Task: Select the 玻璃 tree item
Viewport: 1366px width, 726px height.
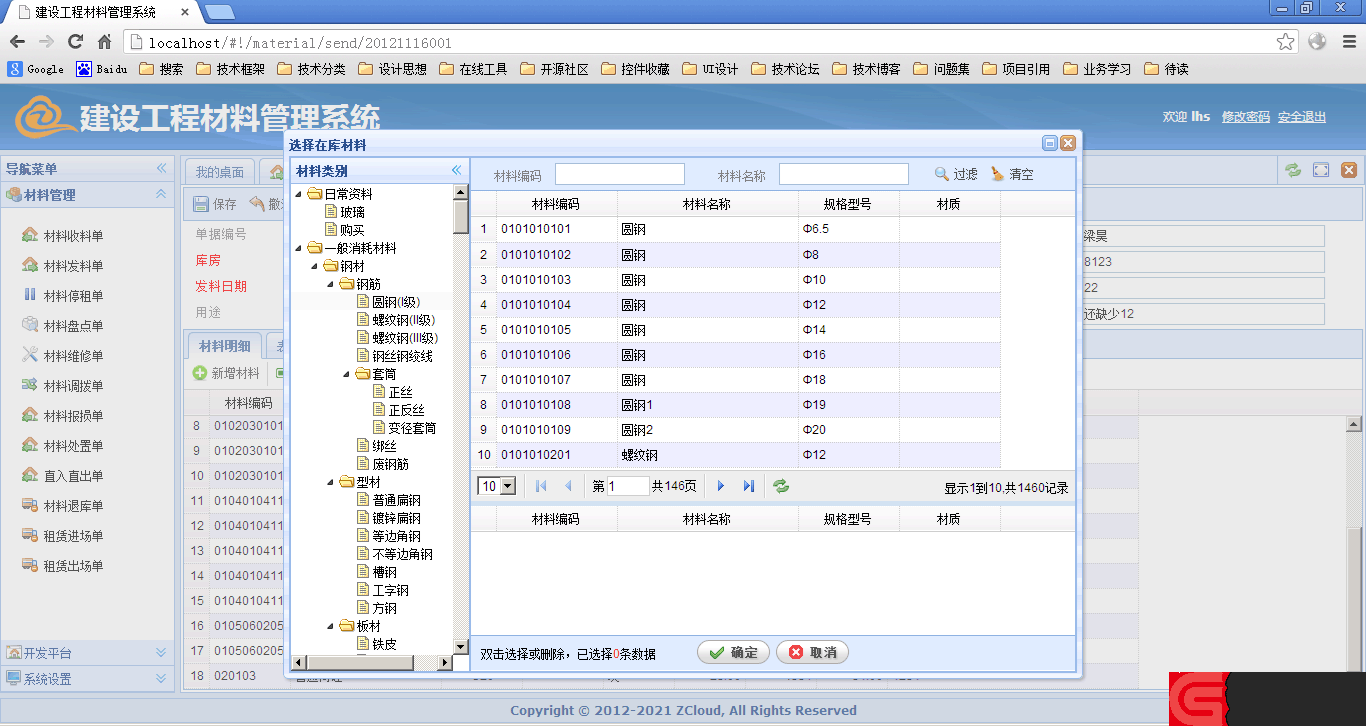Action: pos(345,212)
